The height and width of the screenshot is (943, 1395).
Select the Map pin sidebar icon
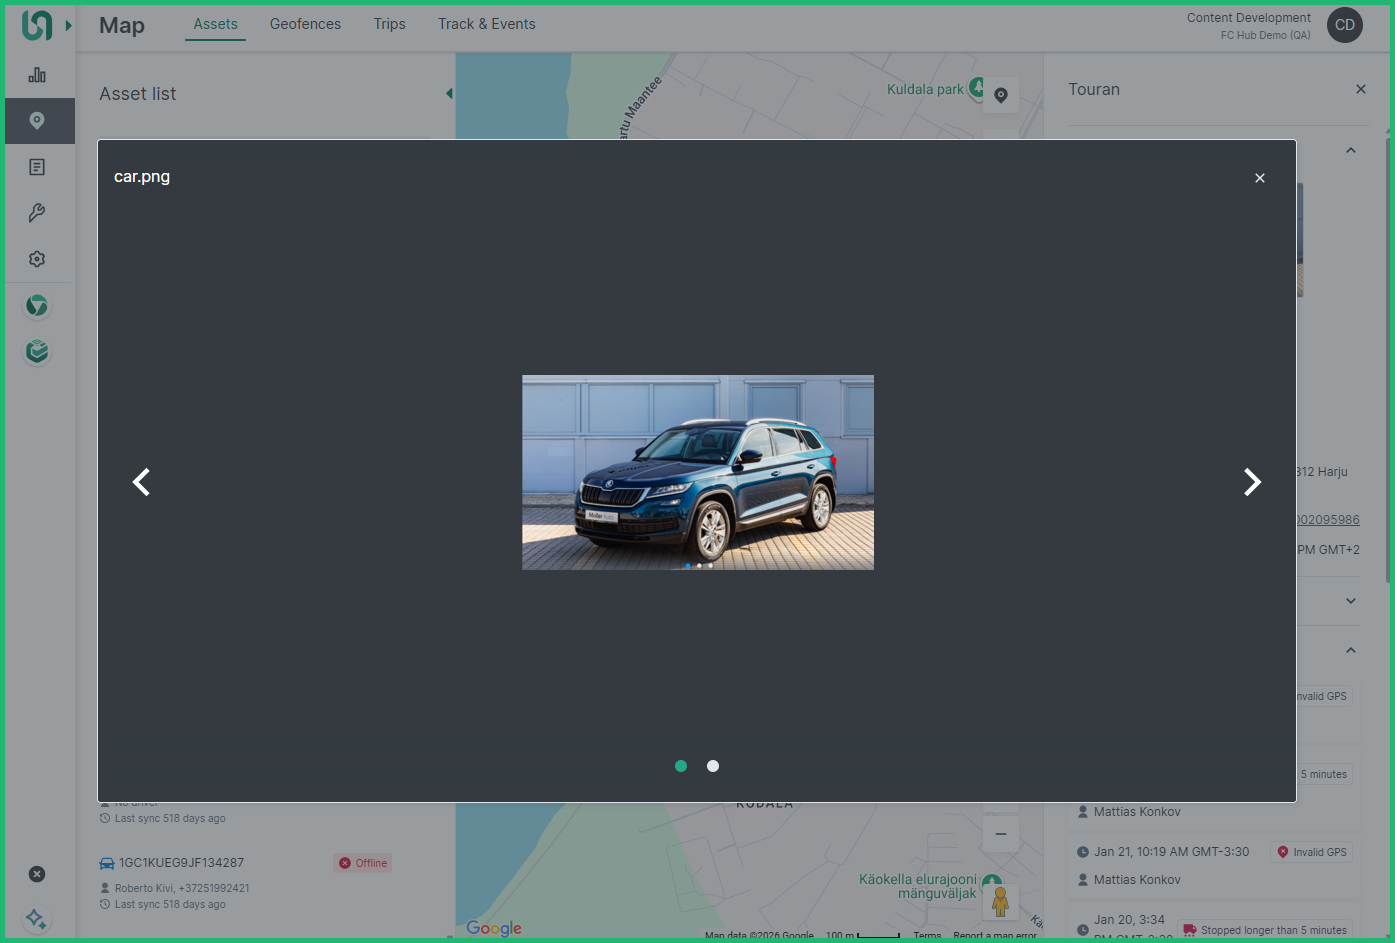pos(37,121)
